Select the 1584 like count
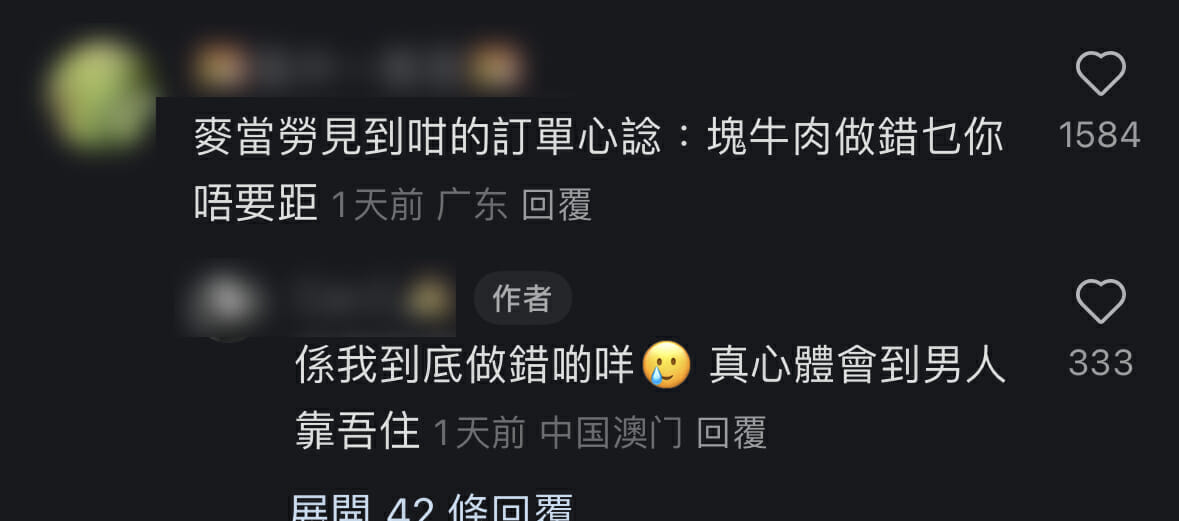The height and width of the screenshot is (521, 1179). (x=1100, y=136)
